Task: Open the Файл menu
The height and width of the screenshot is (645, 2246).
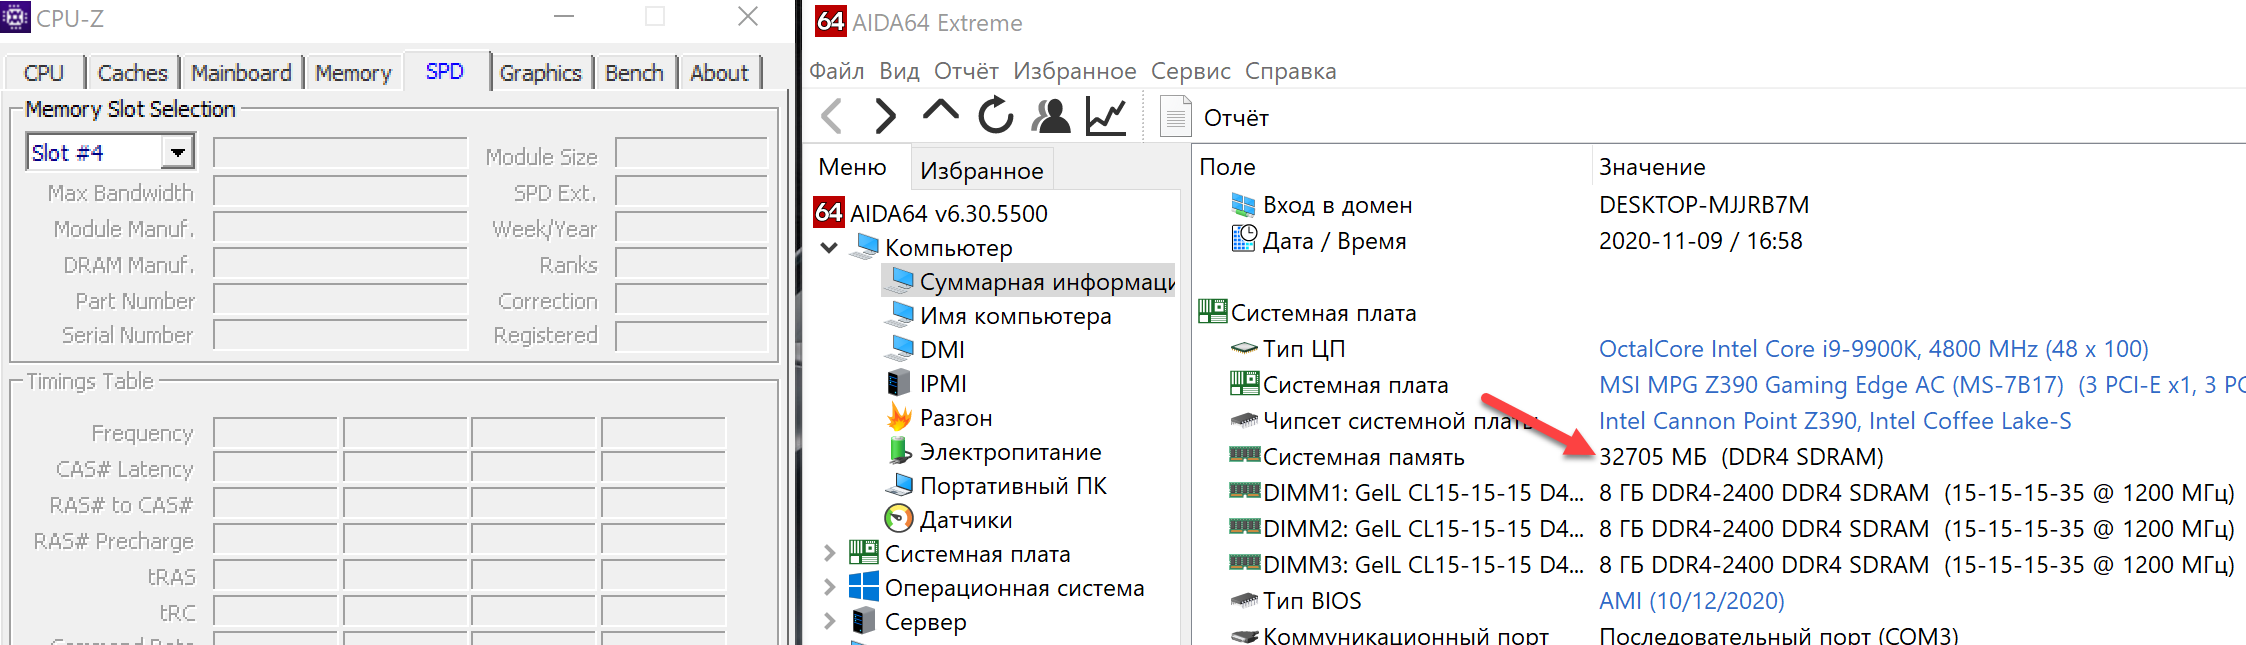Action: 837,71
